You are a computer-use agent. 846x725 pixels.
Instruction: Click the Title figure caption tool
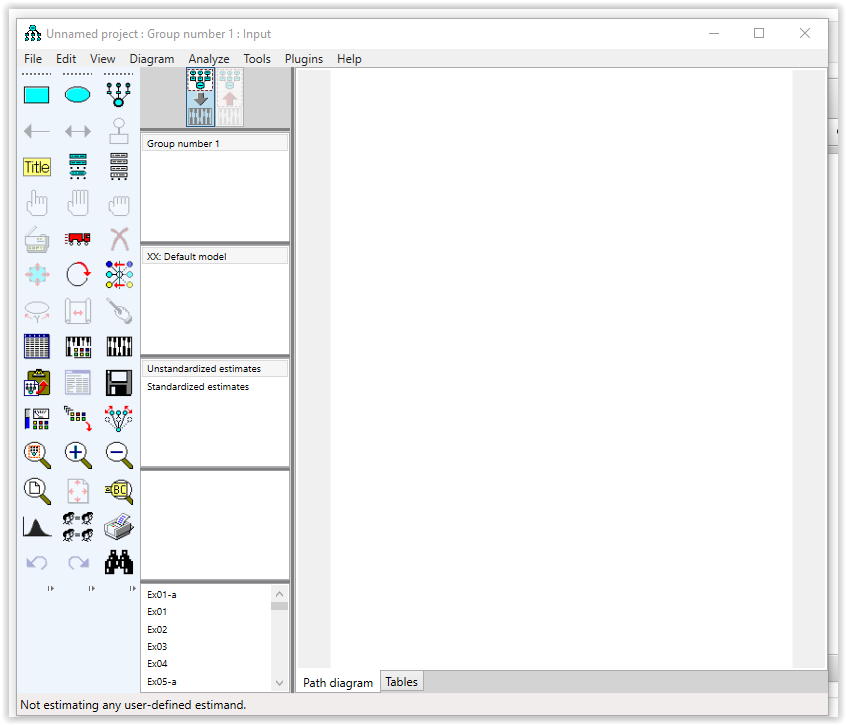pyautogui.click(x=37, y=167)
